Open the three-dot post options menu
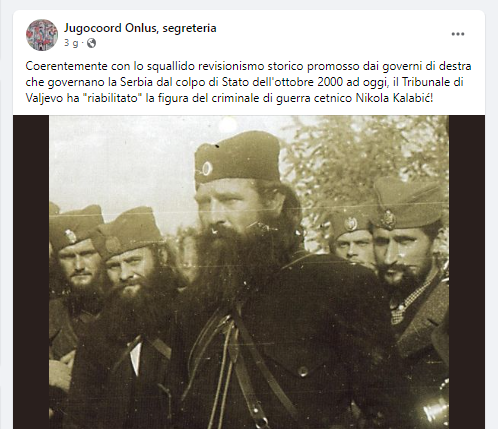This screenshot has height=429, width=498. [x=458, y=34]
